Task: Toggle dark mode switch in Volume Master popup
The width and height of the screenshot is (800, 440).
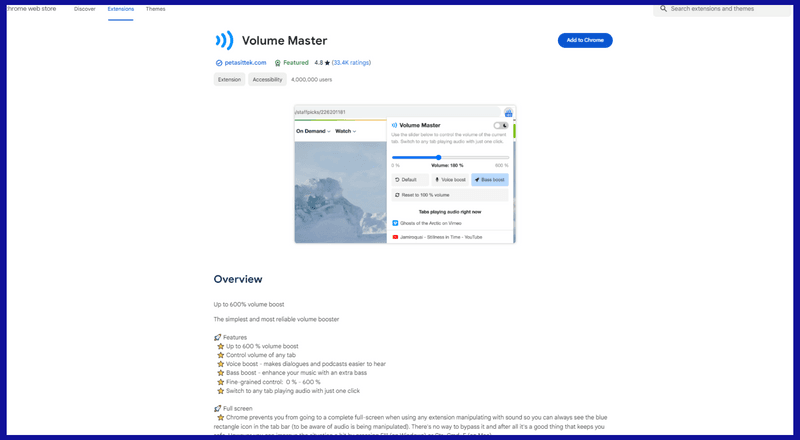Action: pyautogui.click(x=500, y=125)
